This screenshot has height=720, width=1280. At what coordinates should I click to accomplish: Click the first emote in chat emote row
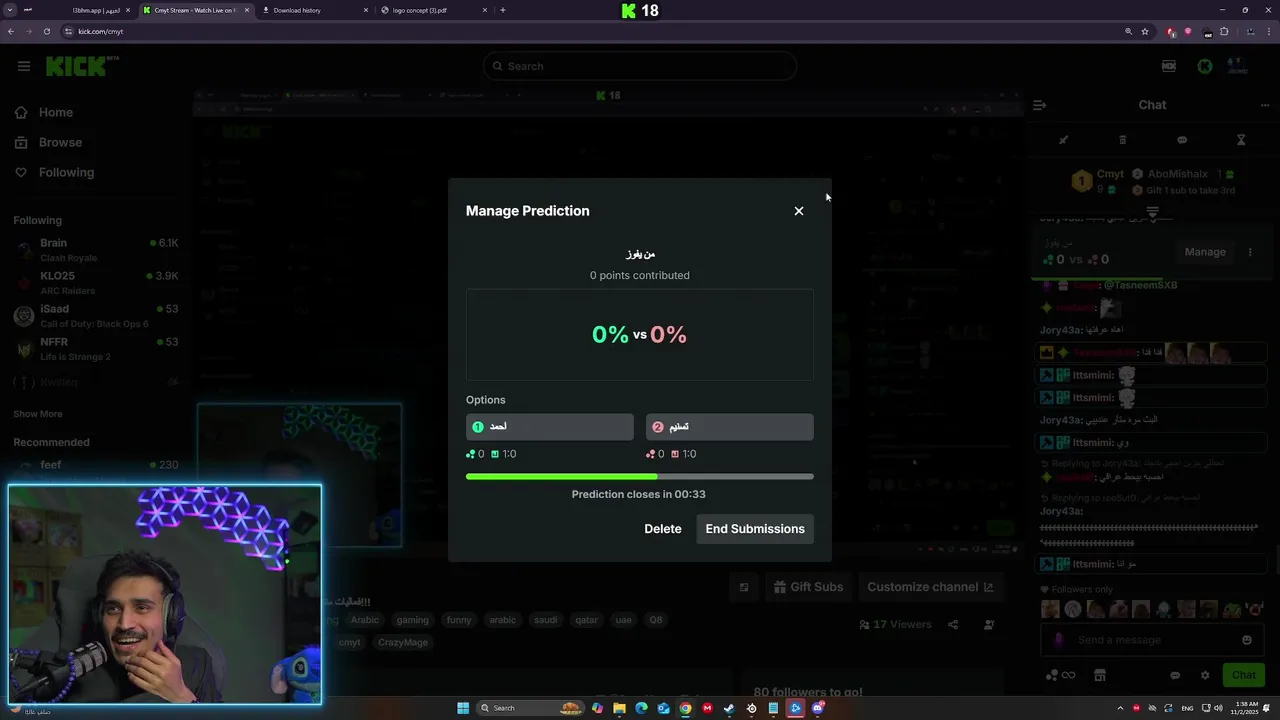(1050, 608)
